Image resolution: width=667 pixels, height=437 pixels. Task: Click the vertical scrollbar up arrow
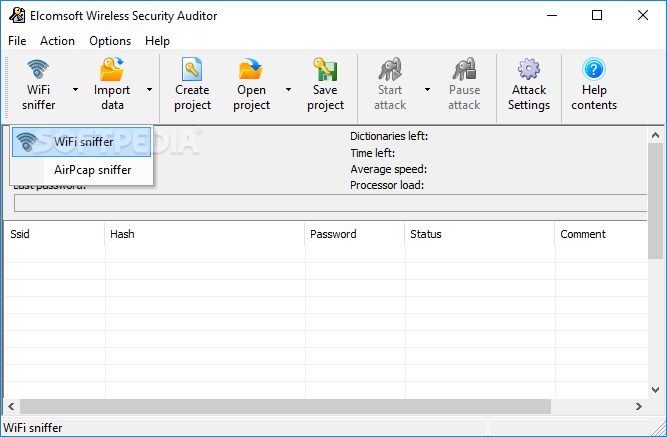click(x=656, y=135)
